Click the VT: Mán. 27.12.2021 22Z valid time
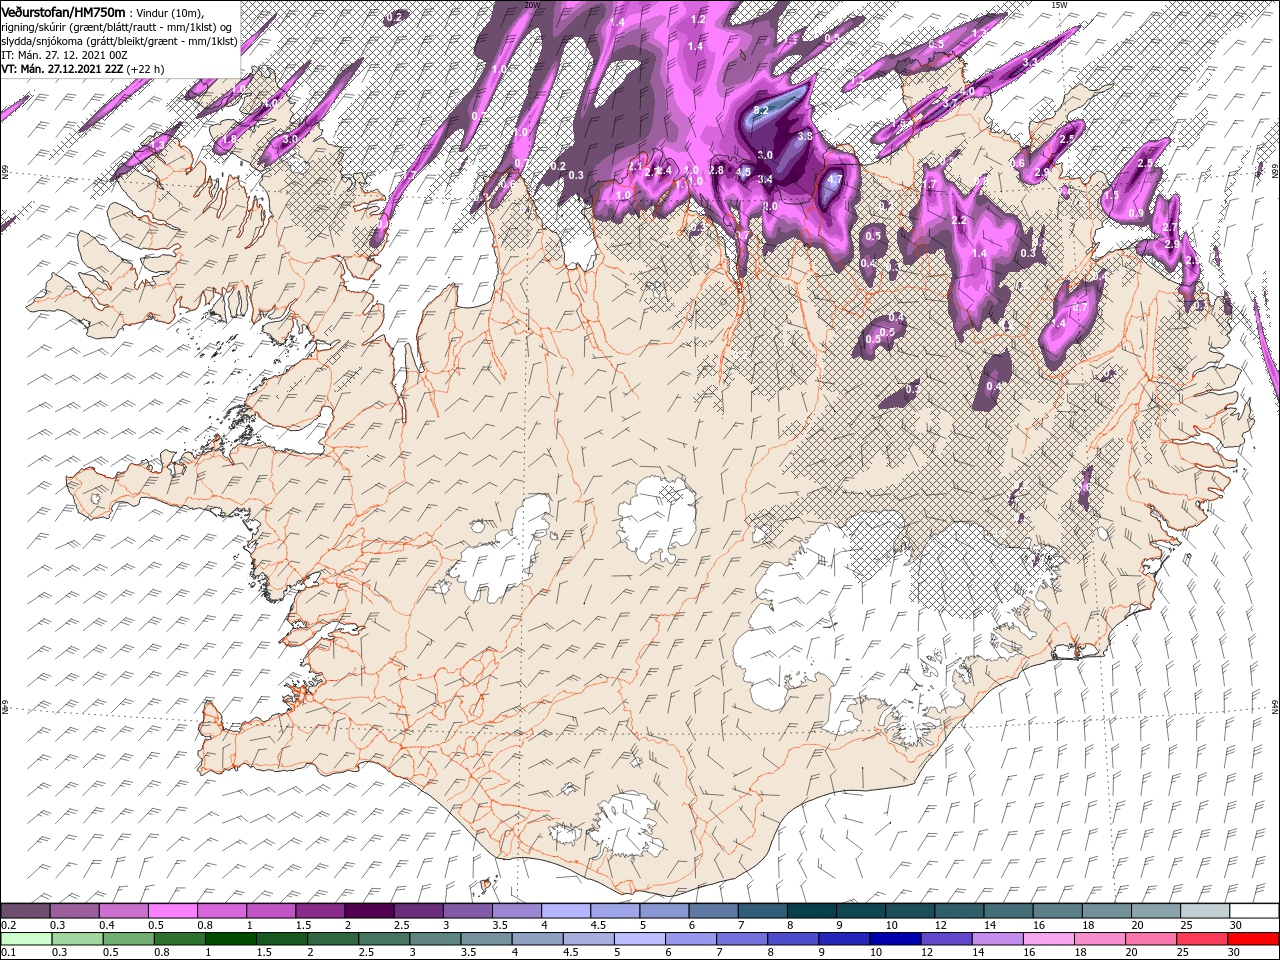Screen dimensions: 1280x960 tap(62, 69)
